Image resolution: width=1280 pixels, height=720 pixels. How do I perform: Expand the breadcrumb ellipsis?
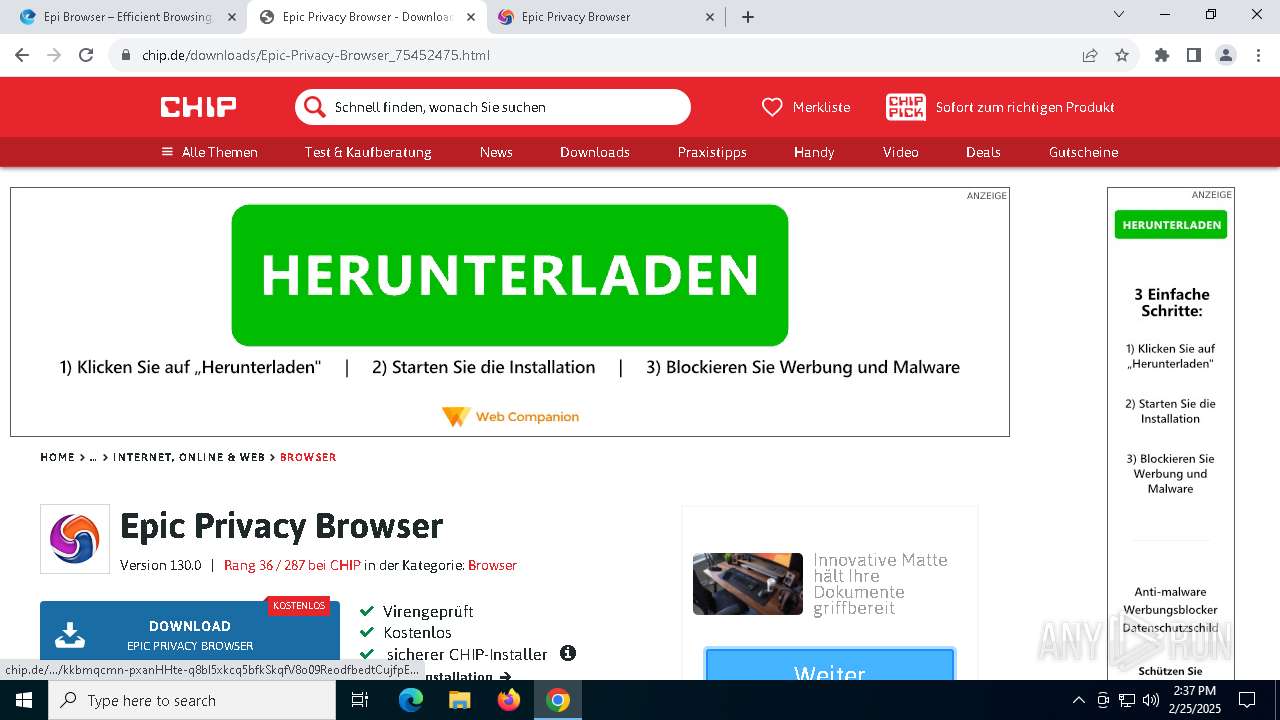[93, 457]
